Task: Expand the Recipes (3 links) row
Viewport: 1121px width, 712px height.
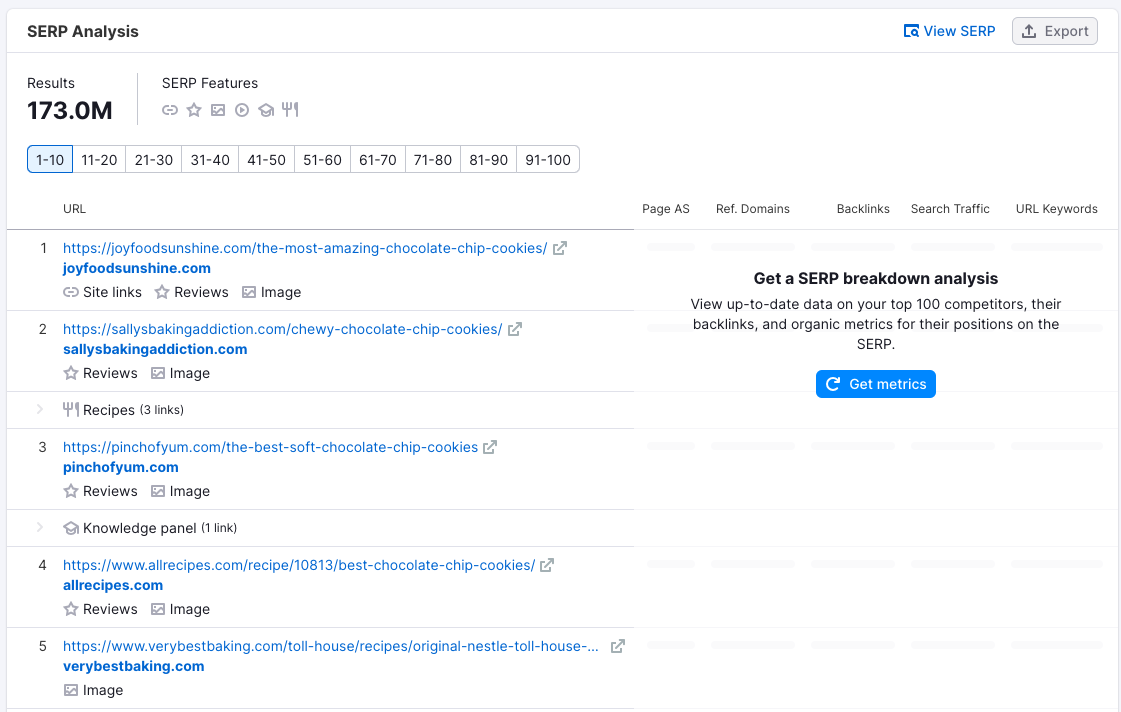Action: coord(40,410)
